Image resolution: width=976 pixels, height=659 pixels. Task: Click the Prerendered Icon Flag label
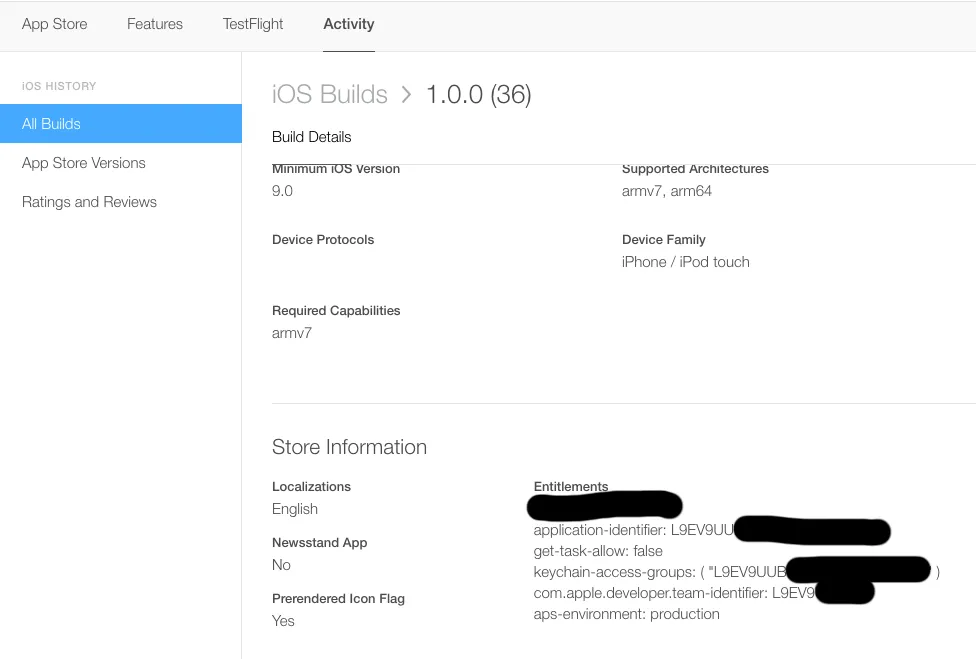(338, 599)
